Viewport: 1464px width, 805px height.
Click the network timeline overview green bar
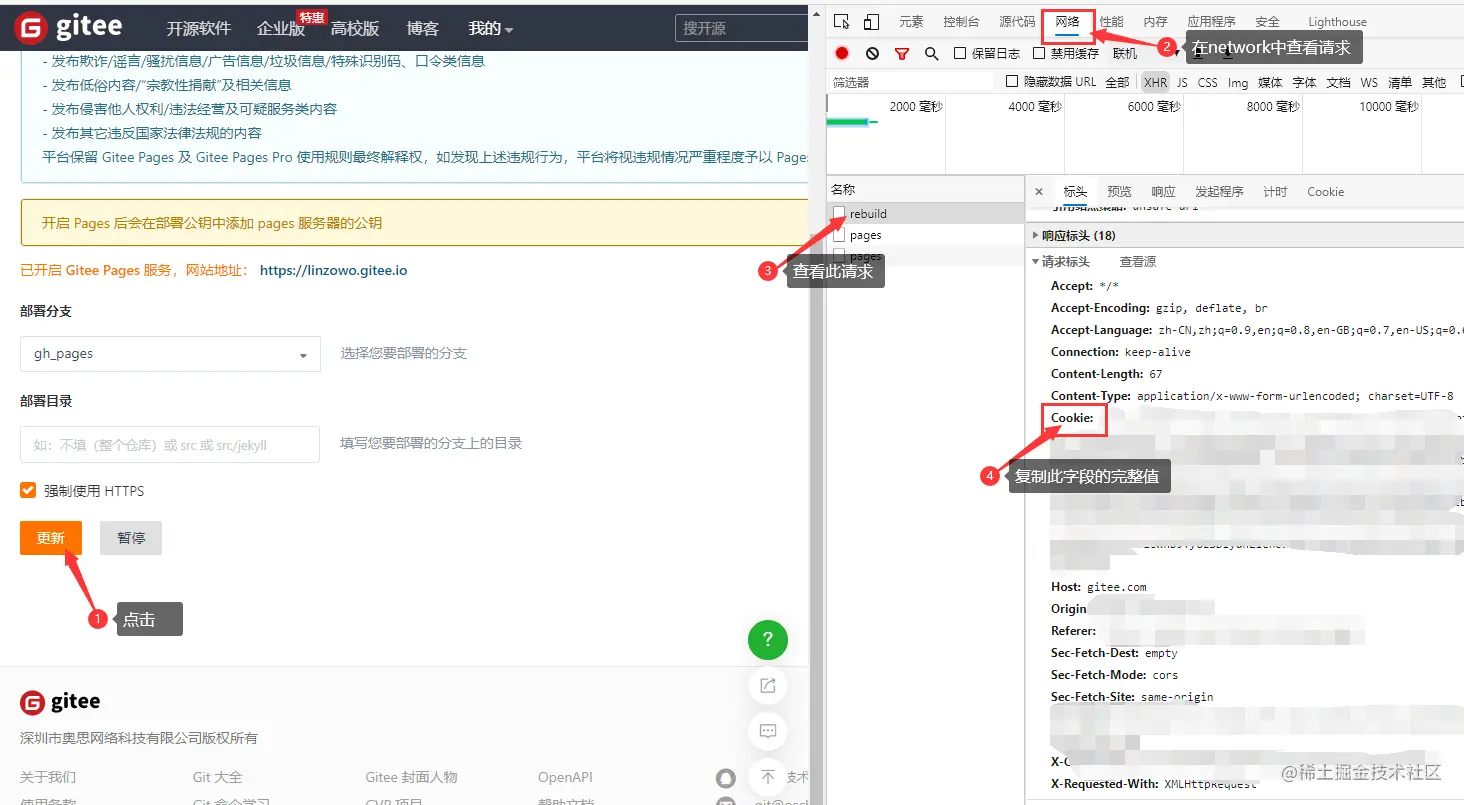(848, 122)
